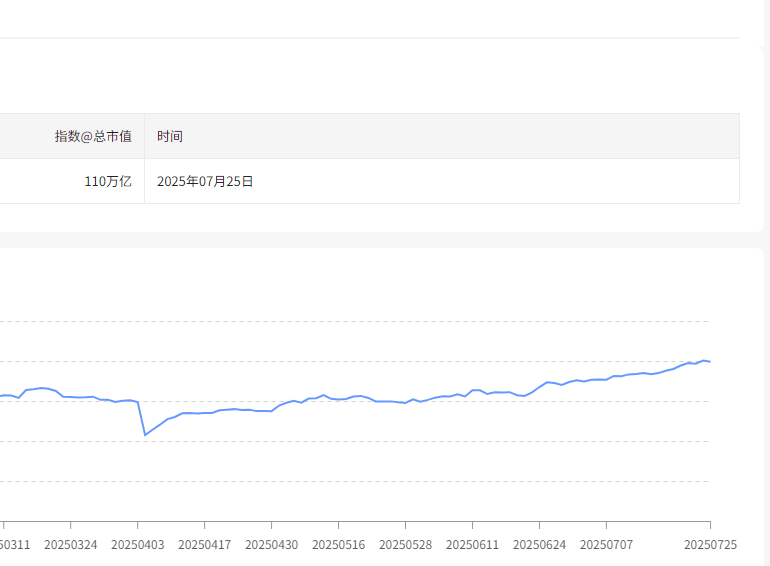Click the 20250707 axis label

[x=606, y=545]
